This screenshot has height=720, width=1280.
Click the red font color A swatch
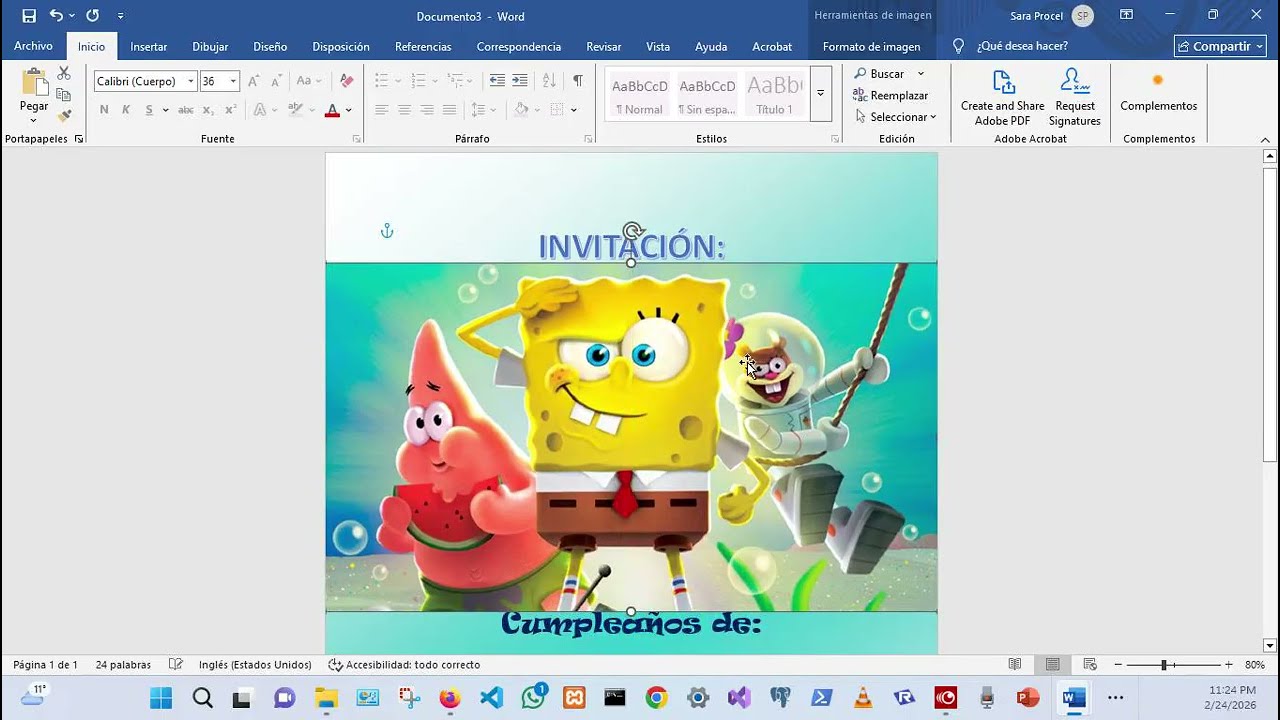(333, 110)
